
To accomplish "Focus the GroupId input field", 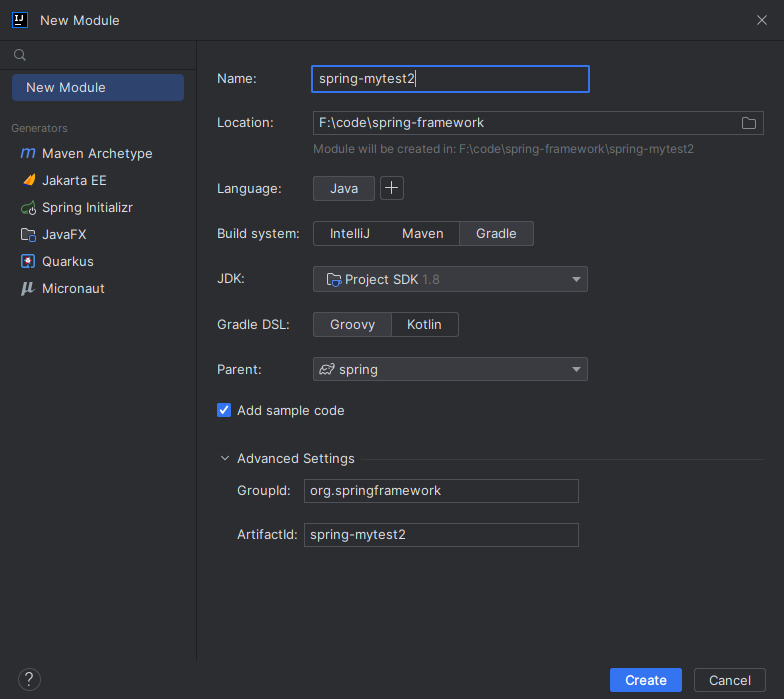I will [441, 491].
